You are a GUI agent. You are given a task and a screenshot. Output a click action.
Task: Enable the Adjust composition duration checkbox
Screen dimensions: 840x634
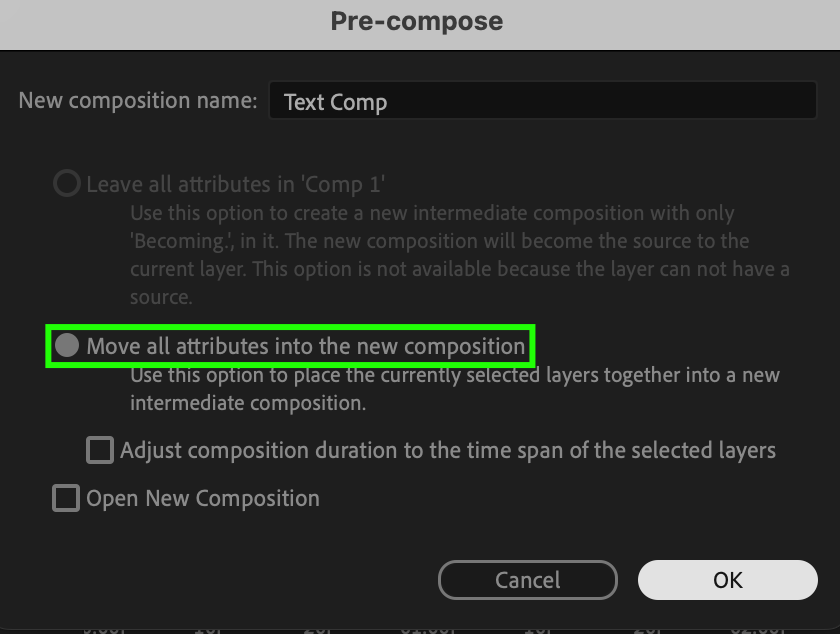pyautogui.click(x=100, y=450)
